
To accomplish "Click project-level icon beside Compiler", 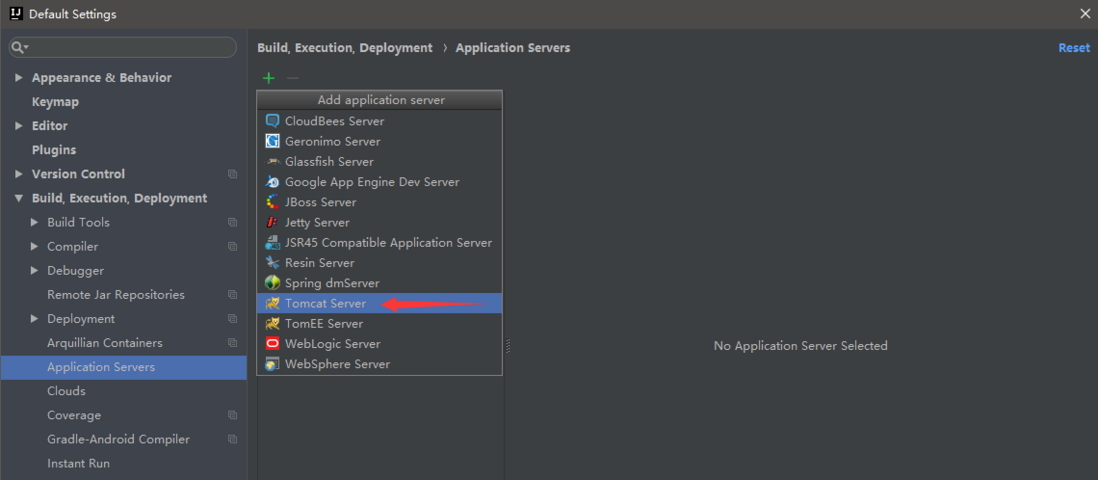I will [232, 247].
